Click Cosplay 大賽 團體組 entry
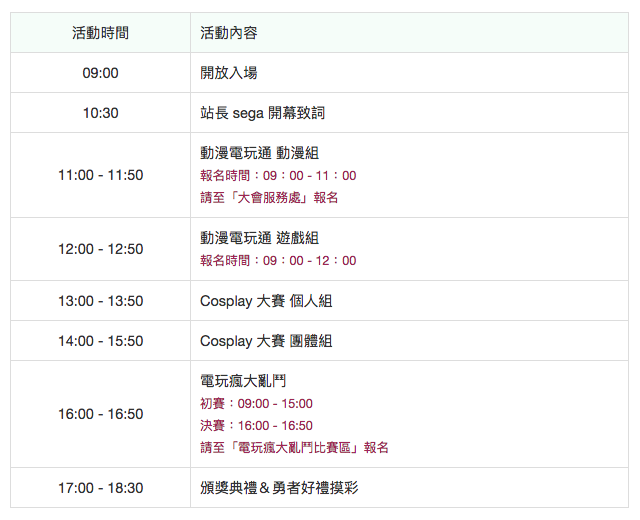 pos(266,341)
